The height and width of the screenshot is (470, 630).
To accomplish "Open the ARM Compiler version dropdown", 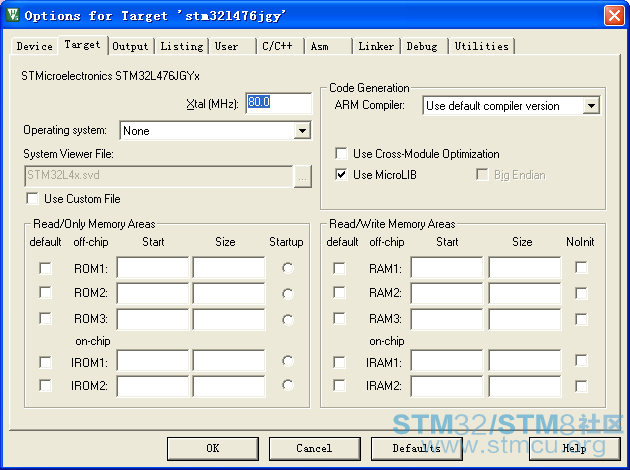I will pos(591,106).
